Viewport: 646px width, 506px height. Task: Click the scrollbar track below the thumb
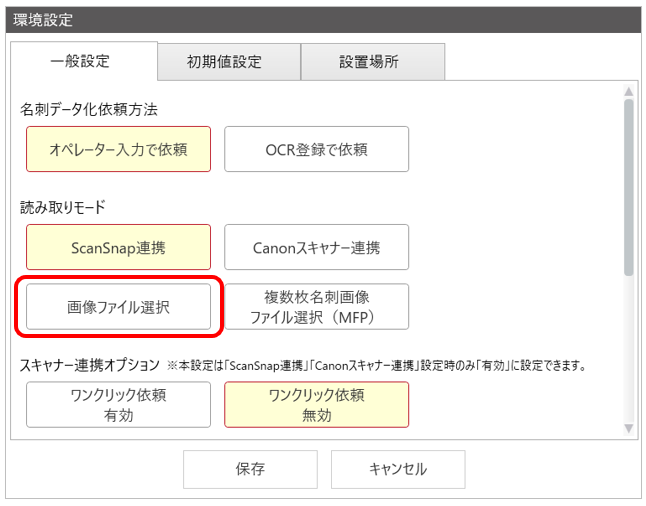click(x=629, y=349)
